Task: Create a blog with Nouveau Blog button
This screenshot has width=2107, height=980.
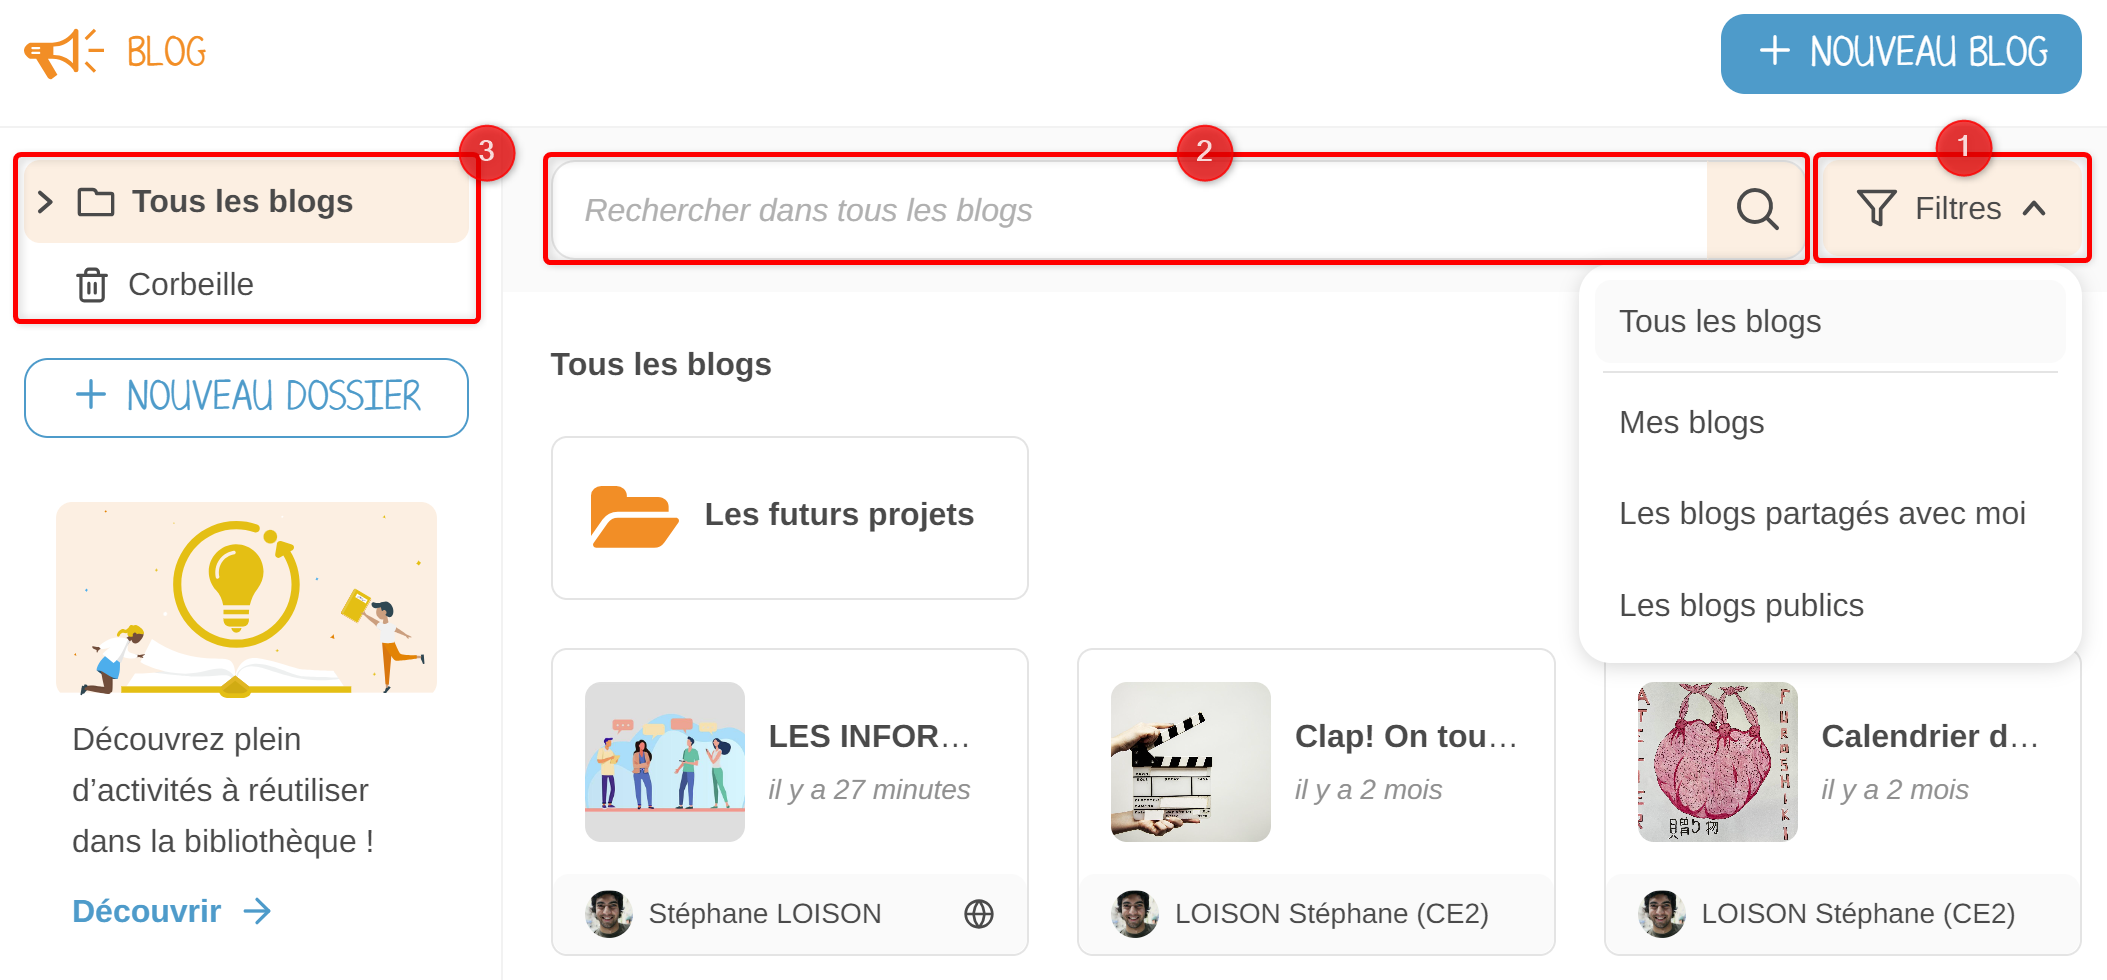Action: (1901, 54)
